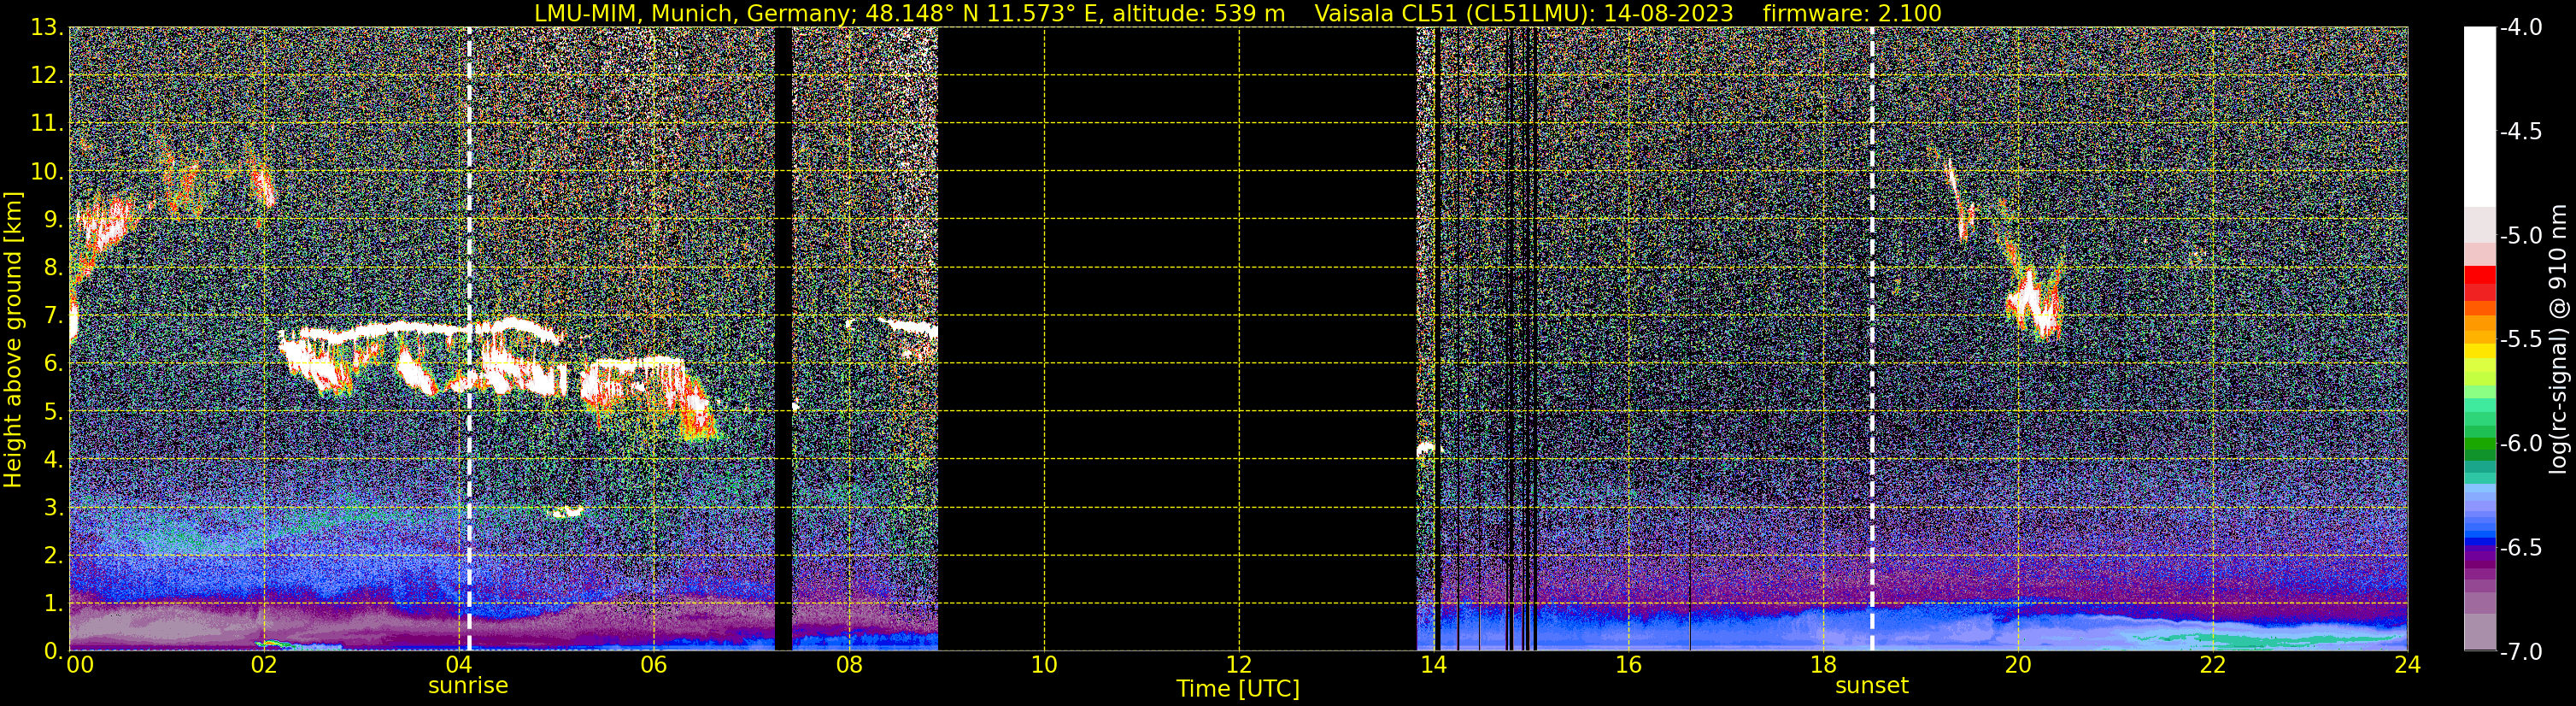Image resolution: width=2576 pixels, height=706 pixels.
Task: Pick the yellow band of the colorbar
Action: pyautogui.click(x=2479, y=352)
